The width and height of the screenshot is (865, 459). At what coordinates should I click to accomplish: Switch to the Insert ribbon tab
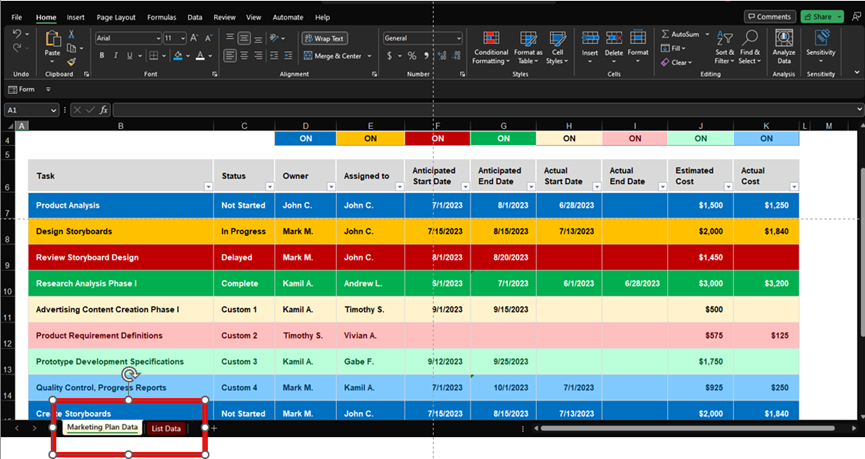[x=76, y=17]
